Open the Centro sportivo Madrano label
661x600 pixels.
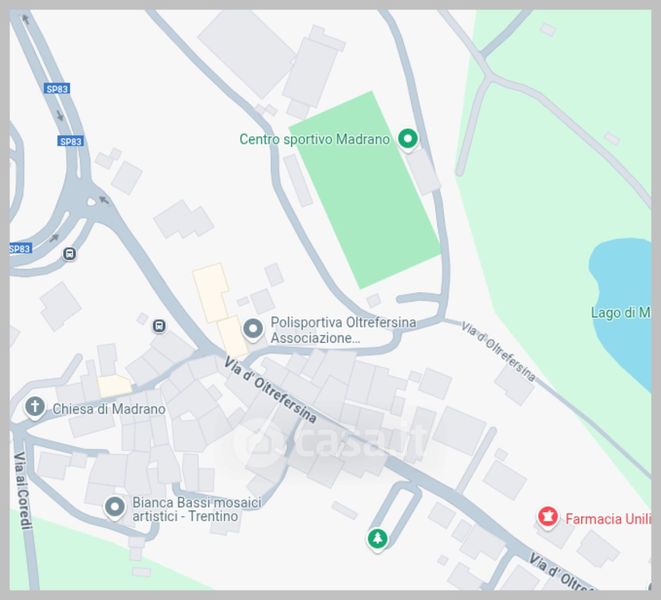click(314, 139)
